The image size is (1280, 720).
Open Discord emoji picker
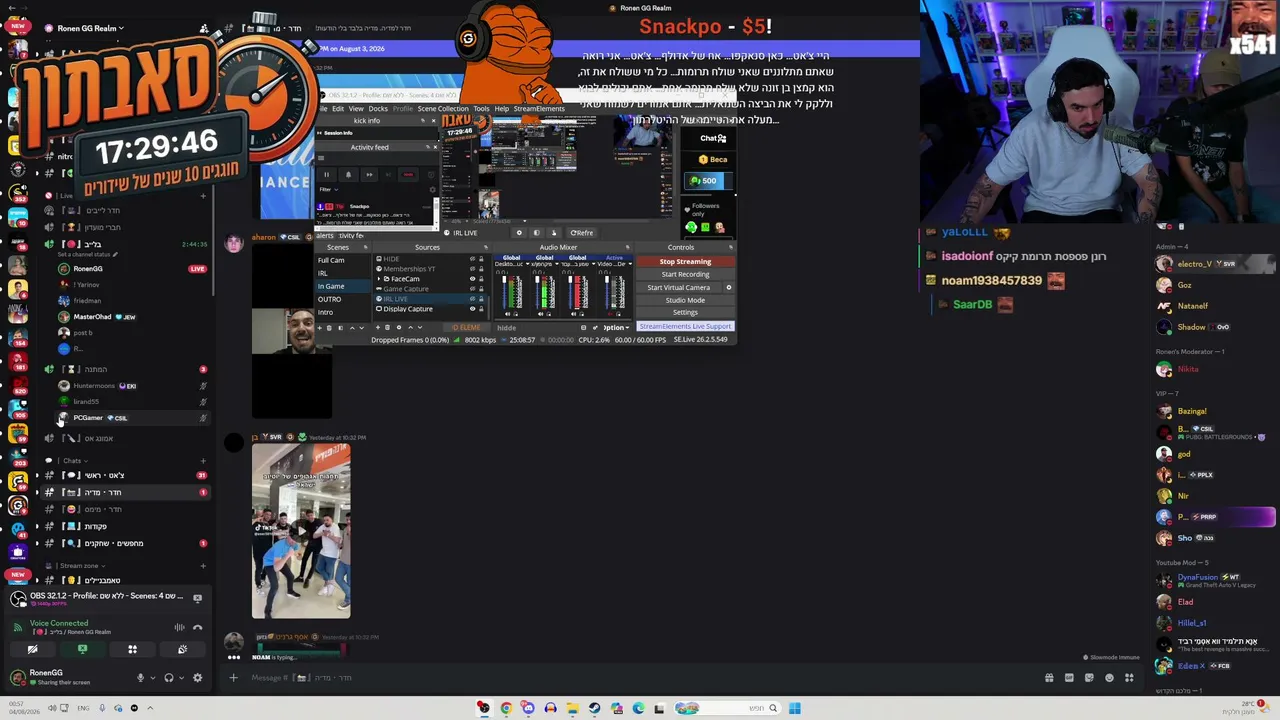1109,678
